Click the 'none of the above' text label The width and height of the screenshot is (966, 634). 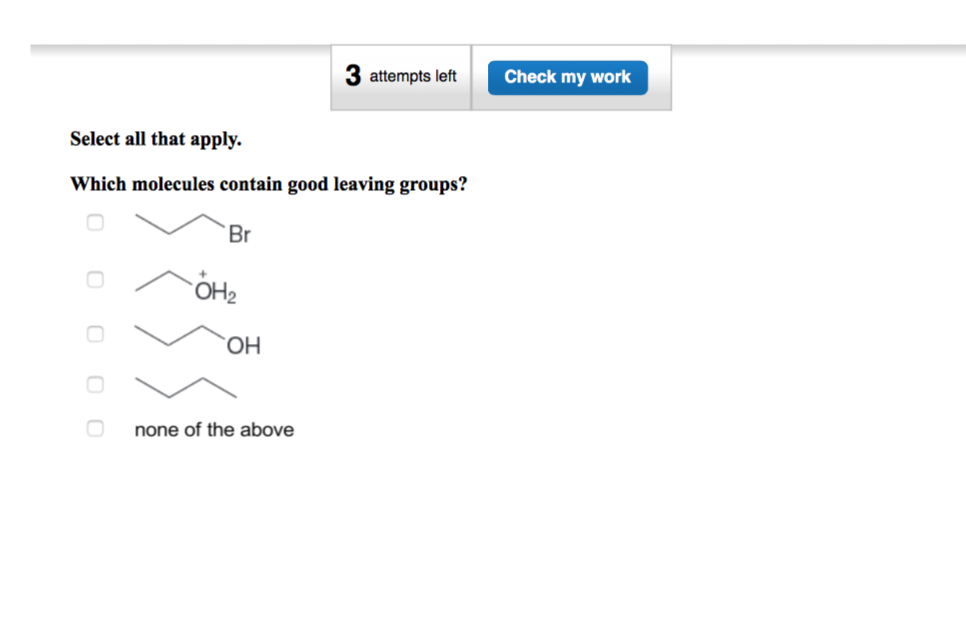coord(214,429)
